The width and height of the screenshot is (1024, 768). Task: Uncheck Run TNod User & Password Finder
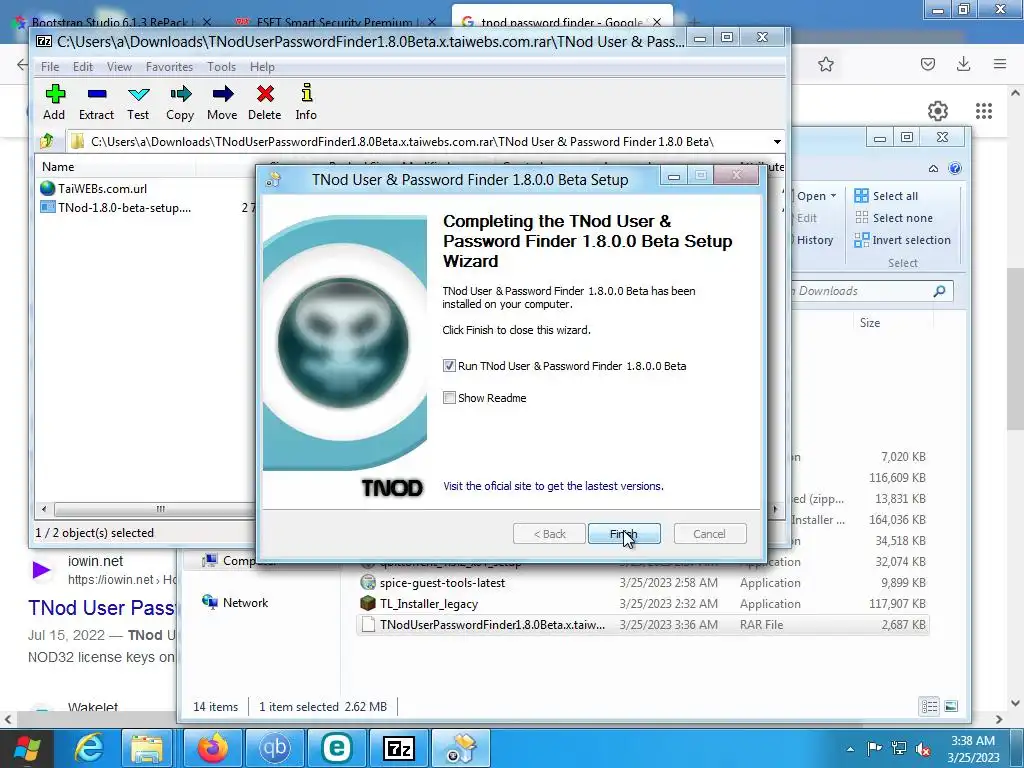coord(449,366)
